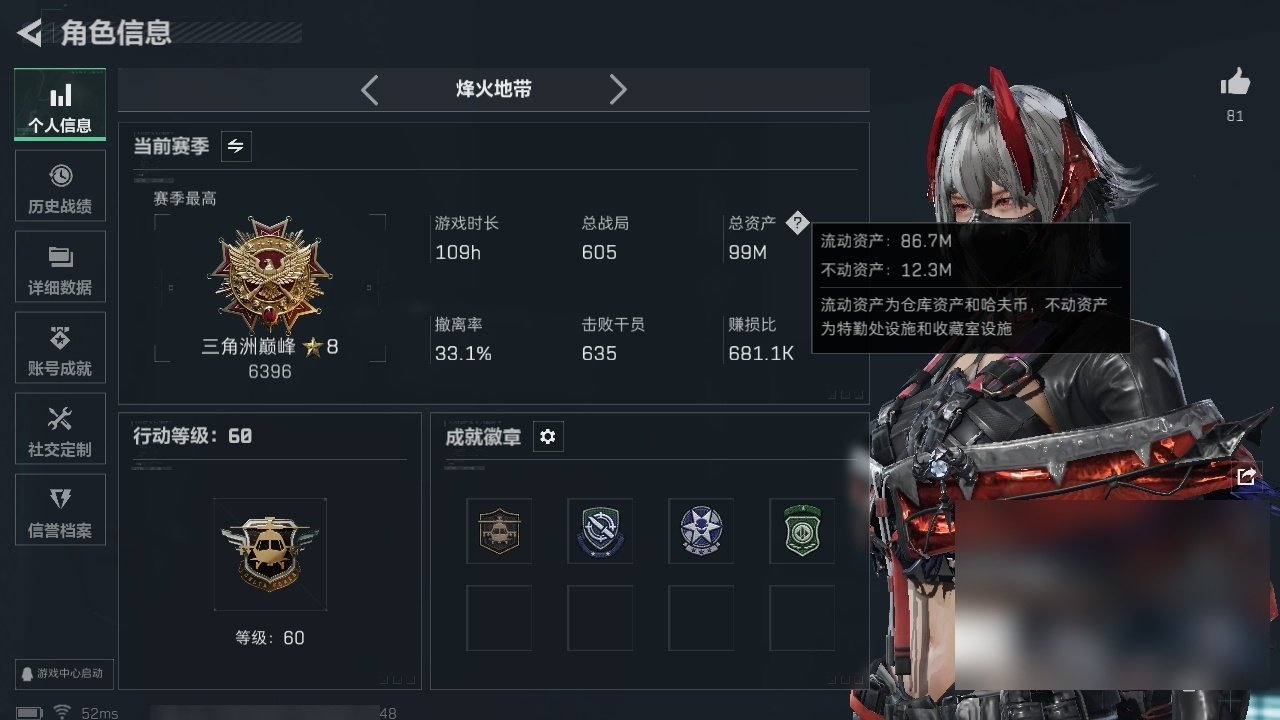Open the 社交定制 section
Viewport: 1280px width, 720px height.
pos(60,429)
